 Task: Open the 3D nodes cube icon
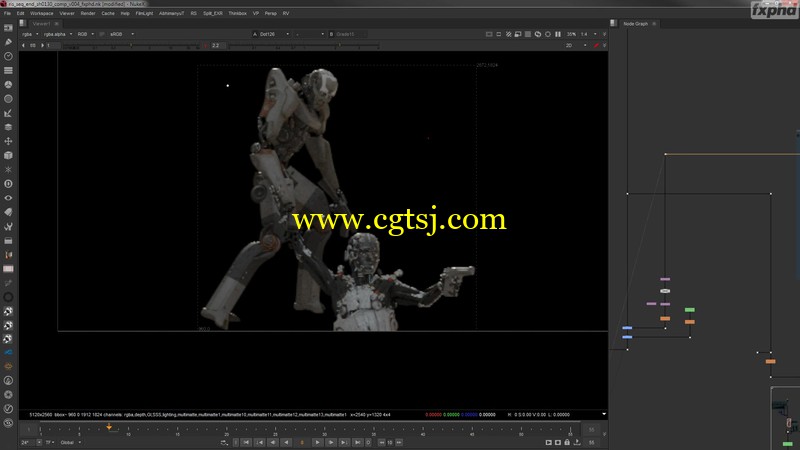8,156
